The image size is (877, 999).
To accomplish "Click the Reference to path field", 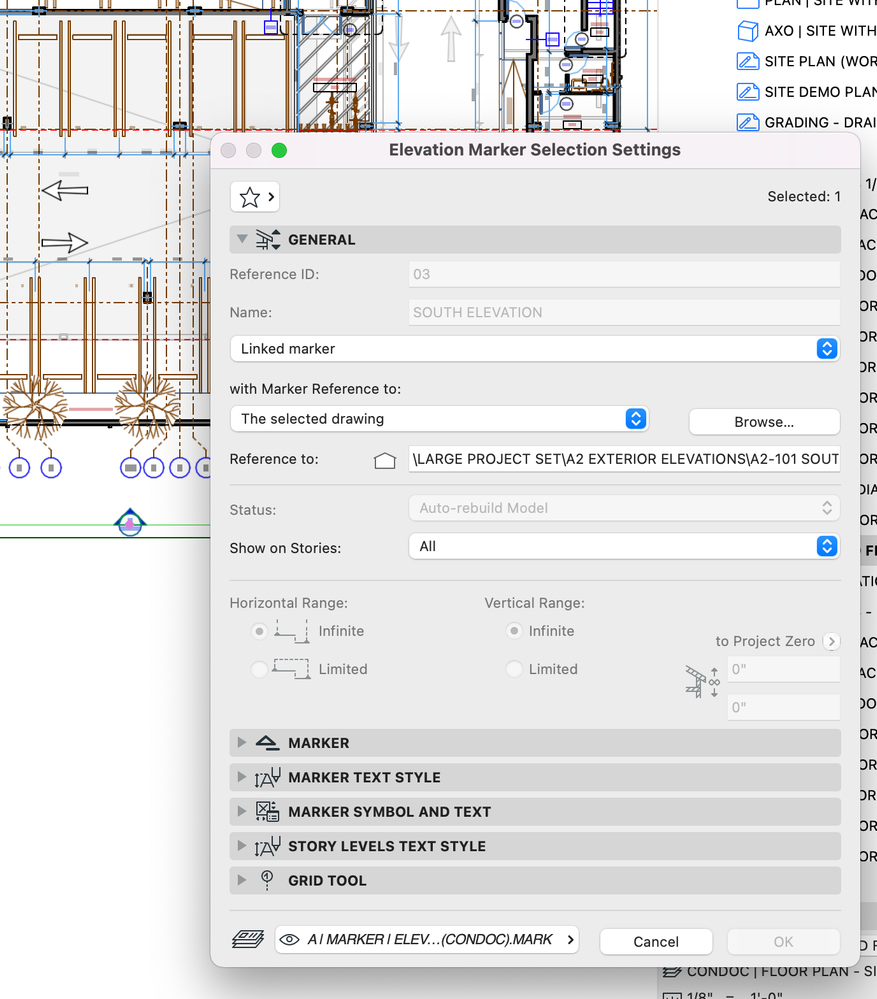I will (x=624, y=460).
